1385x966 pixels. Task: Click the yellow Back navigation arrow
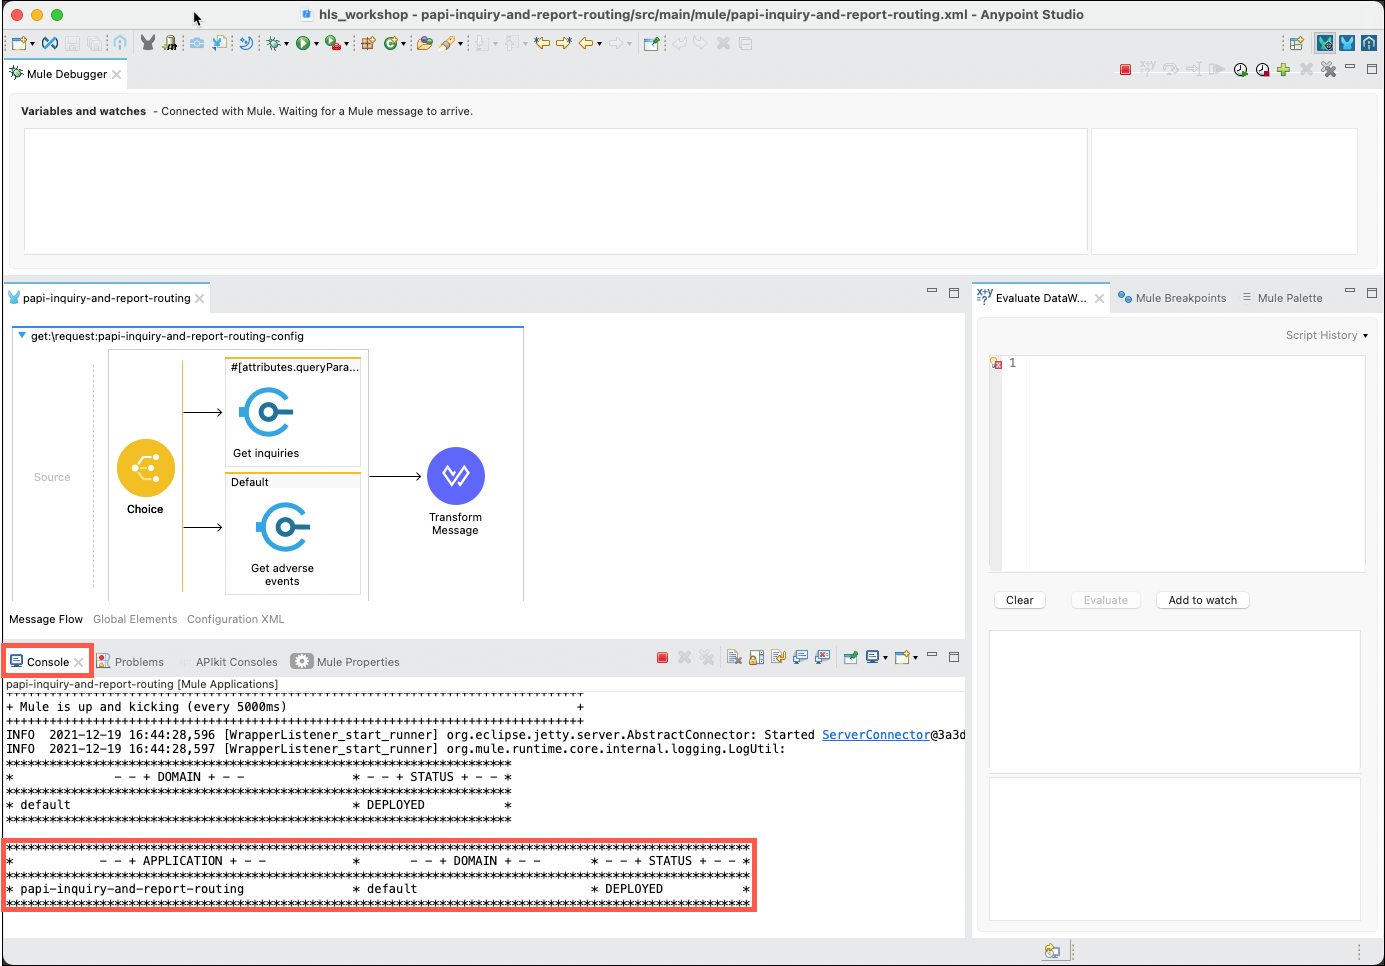click(x=586, y=43)
